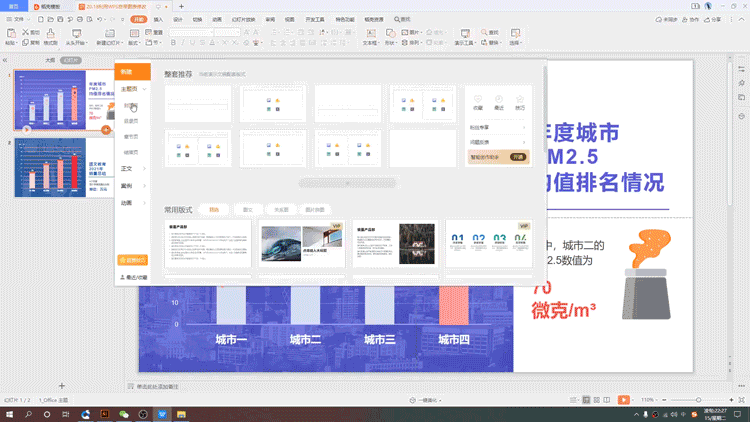Screen dimensions: 750x422
Task: Click the Strikethrough (S) formatting icon
Action: [202, 43]
